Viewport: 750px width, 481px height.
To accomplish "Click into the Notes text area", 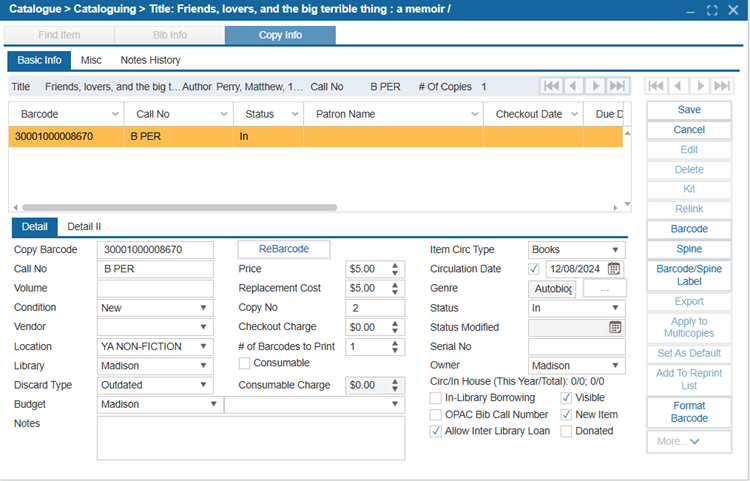I will (x=251, y=438).
